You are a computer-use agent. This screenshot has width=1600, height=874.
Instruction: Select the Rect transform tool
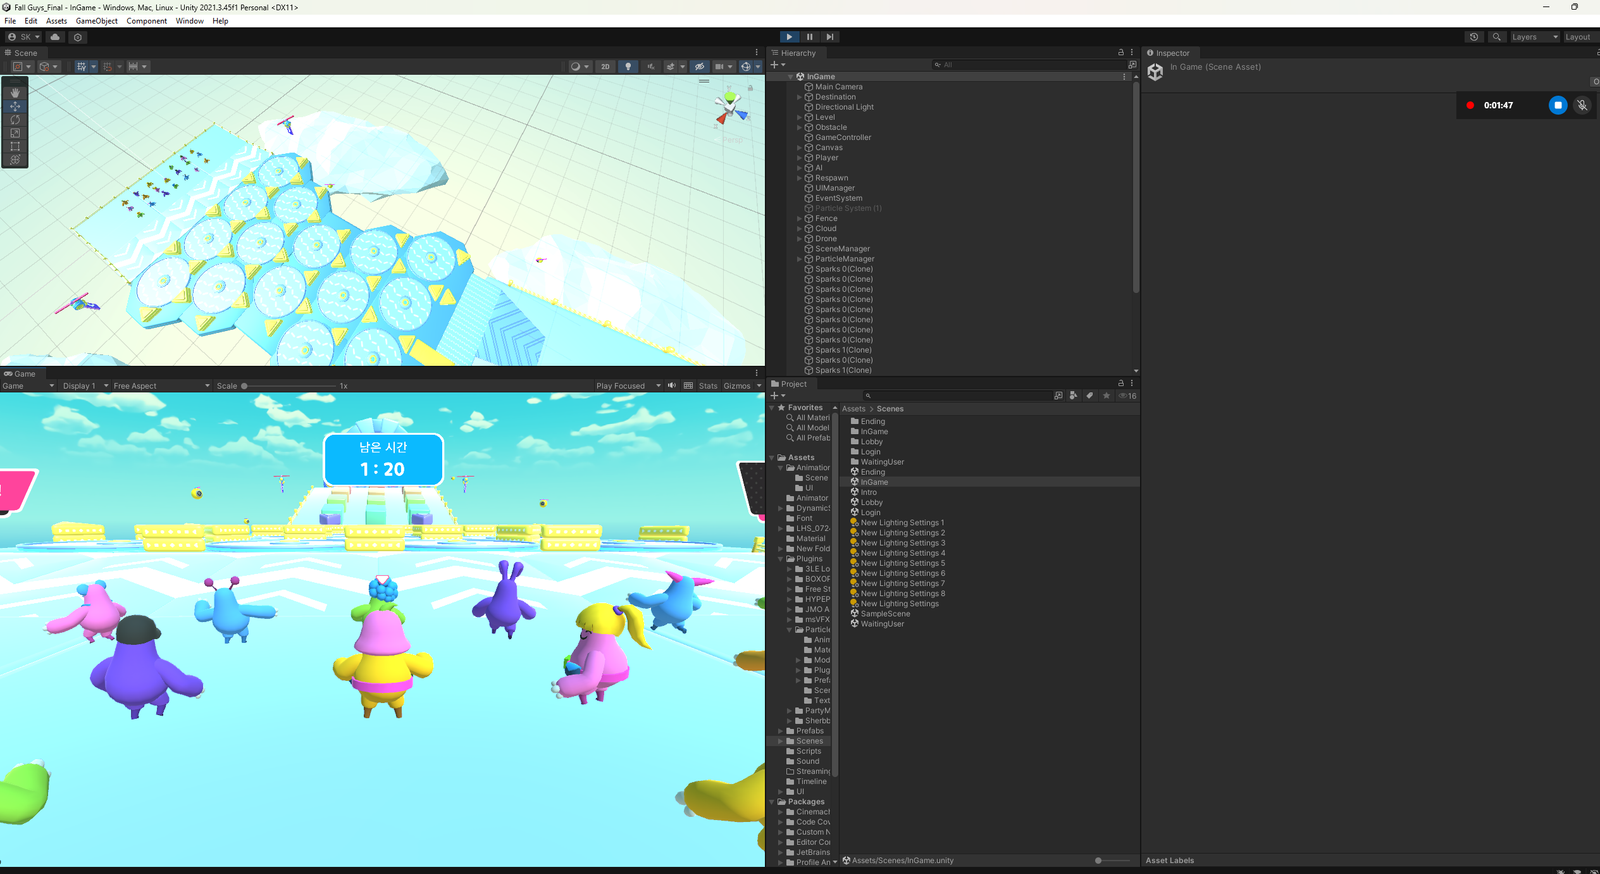(15, 146)
